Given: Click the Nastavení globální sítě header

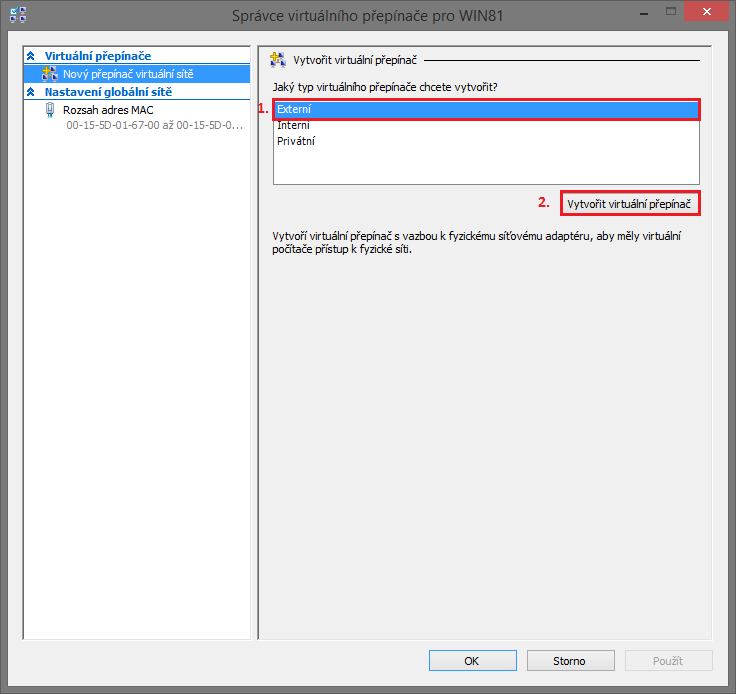Looking at the screenshot, I should pyautogui.click(x=108, y=92).
